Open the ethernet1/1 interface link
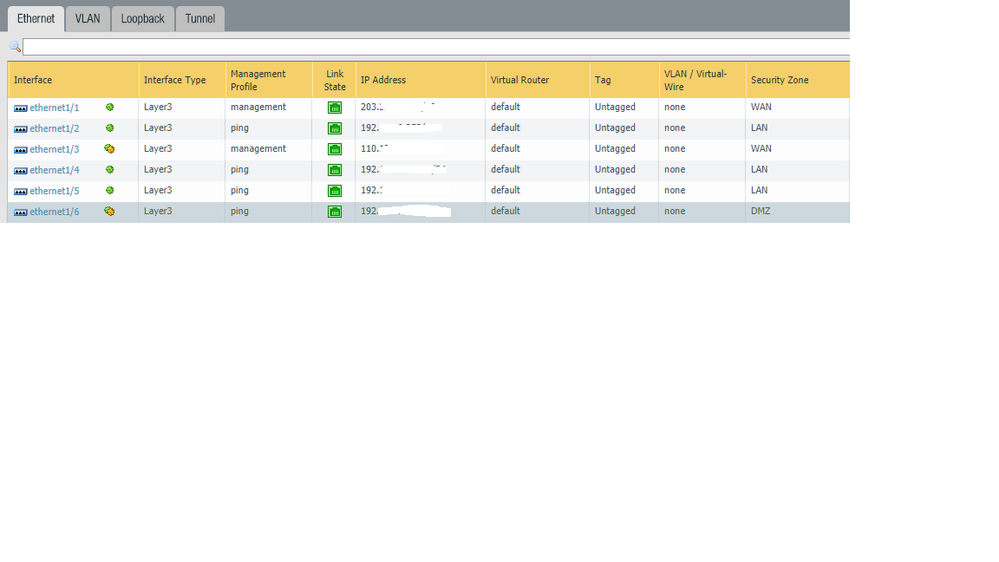 pos(54,108)
